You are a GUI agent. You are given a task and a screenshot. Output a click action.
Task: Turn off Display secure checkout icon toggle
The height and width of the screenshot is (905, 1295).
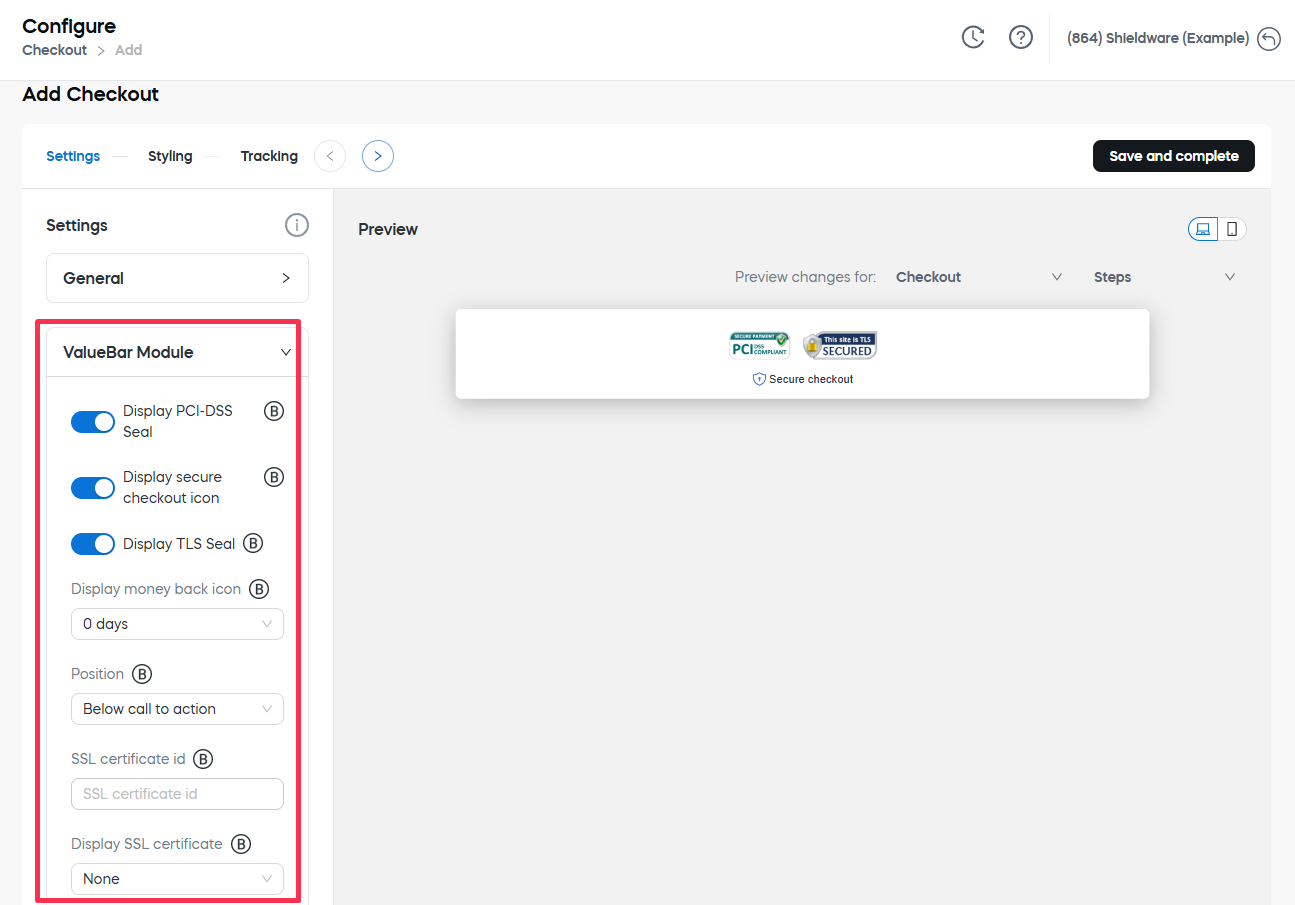93,488
